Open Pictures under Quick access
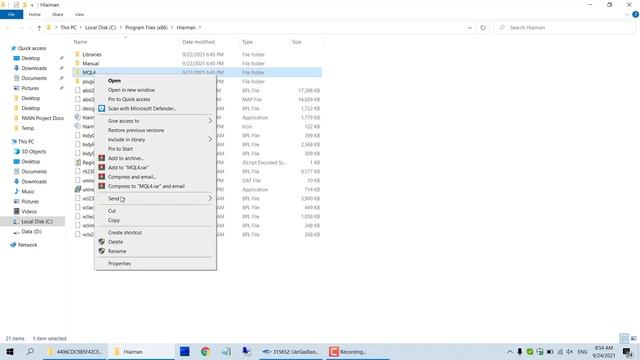 [30, 88]
